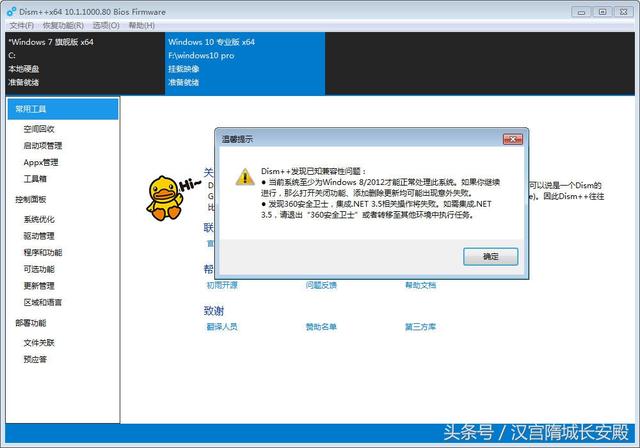Select the 控制面板 section header
640x448 pixels.
(x=31, y=199)
